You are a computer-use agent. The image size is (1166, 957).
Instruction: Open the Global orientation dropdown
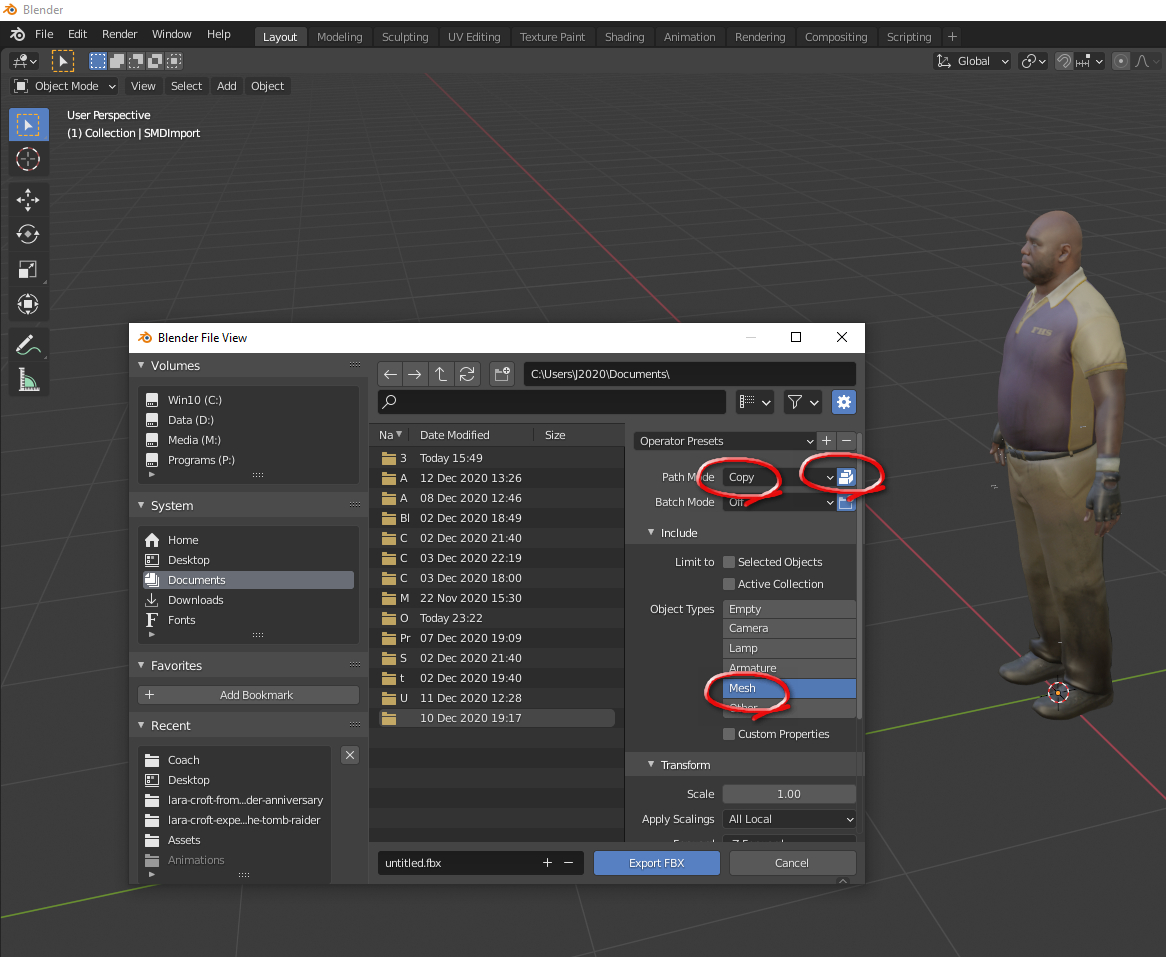(x=972, y=61)
